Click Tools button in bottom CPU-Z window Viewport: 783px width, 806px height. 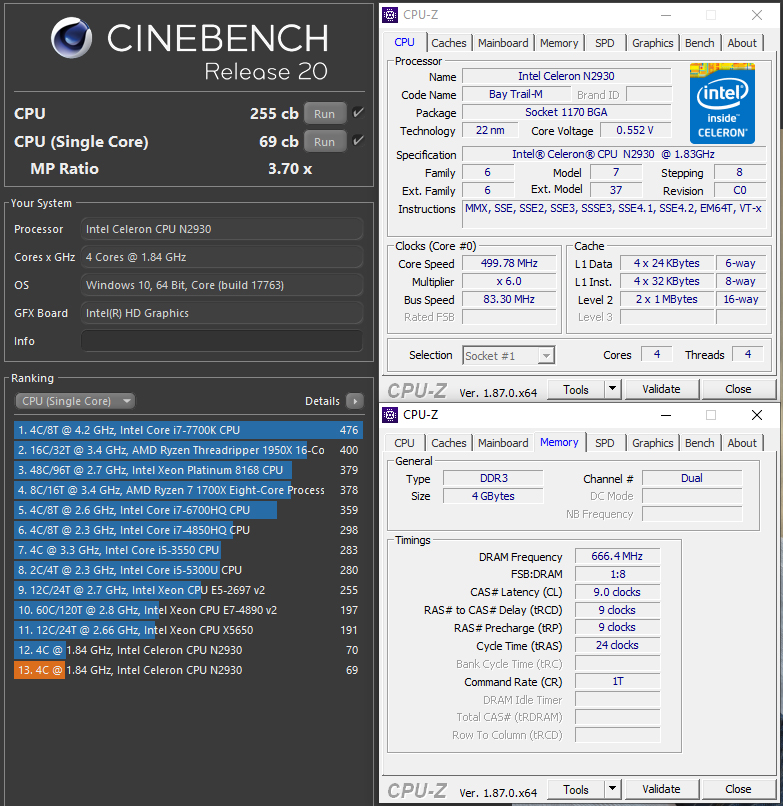(575, 789)
